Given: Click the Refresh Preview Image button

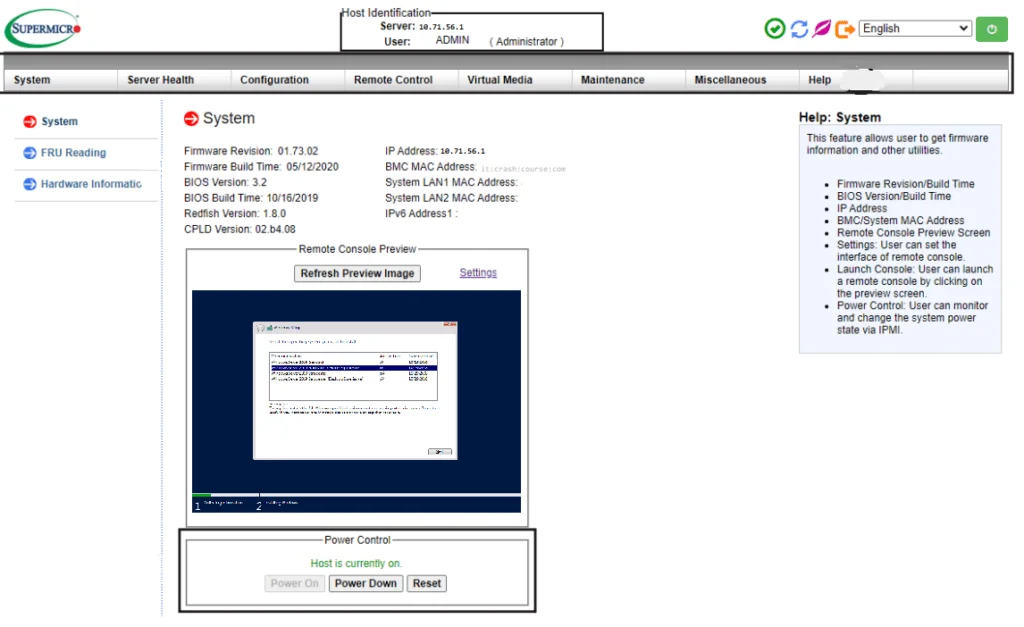Looking at the screenshot, I should pyautogui.click(x=357, y=274).
